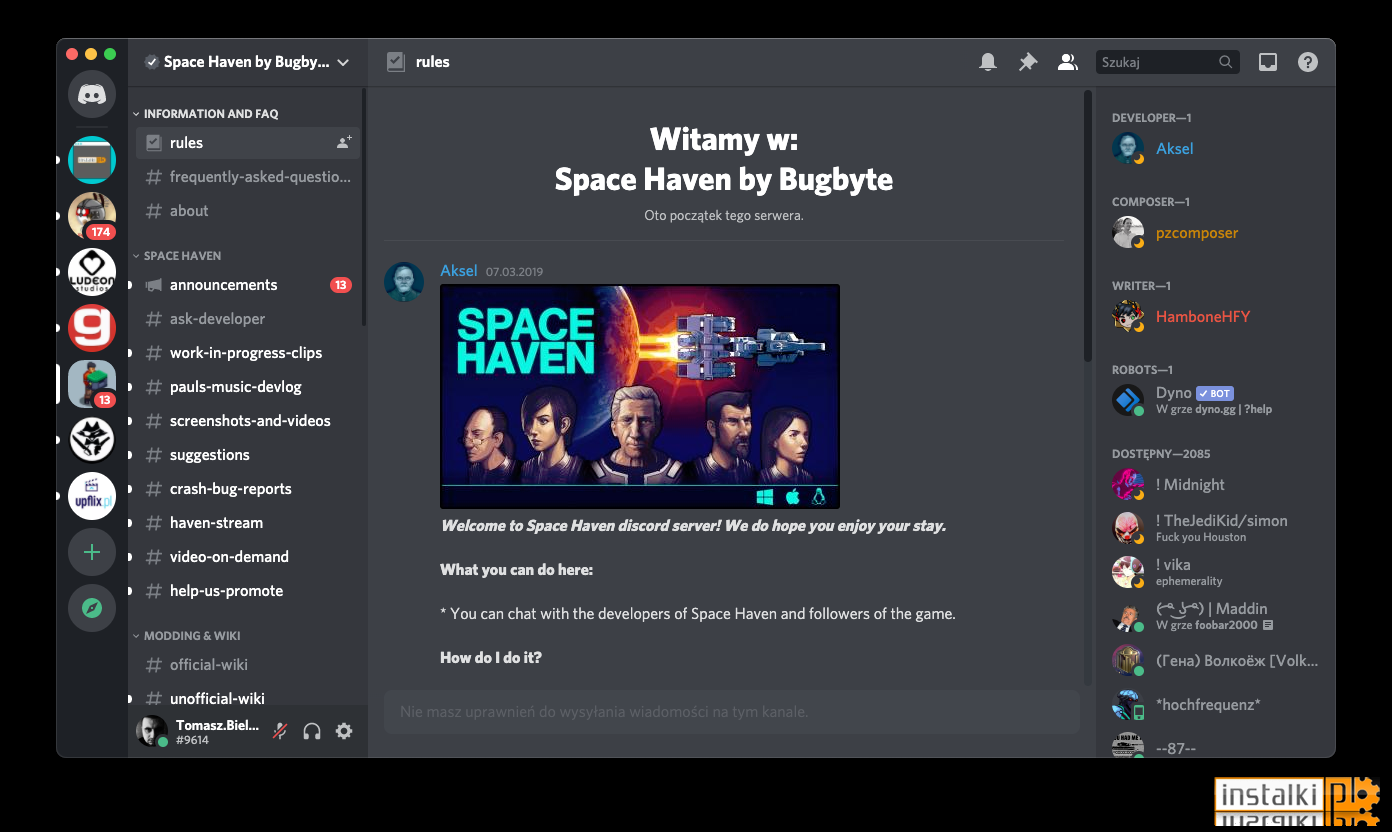Select the rules channel
Image resolution: width=1392 pixels, height=832 pixels.
pyautogui.click(x=248, y=143)
